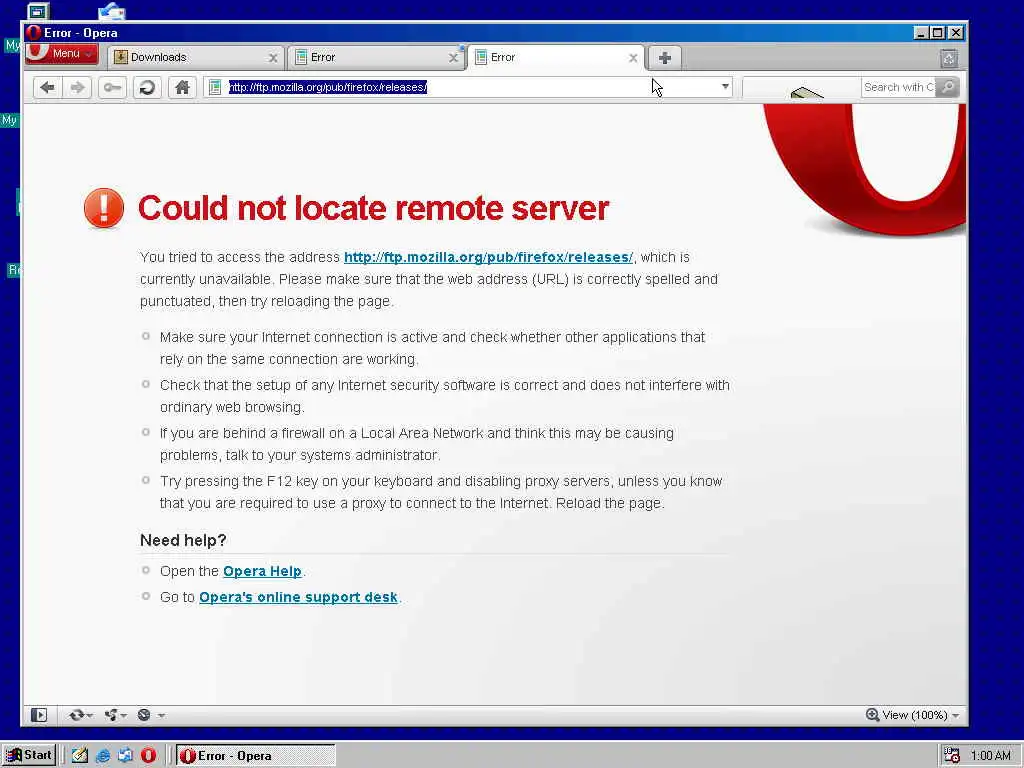Expand the Opera Turbo dropdown arrow

click(161, 716)
